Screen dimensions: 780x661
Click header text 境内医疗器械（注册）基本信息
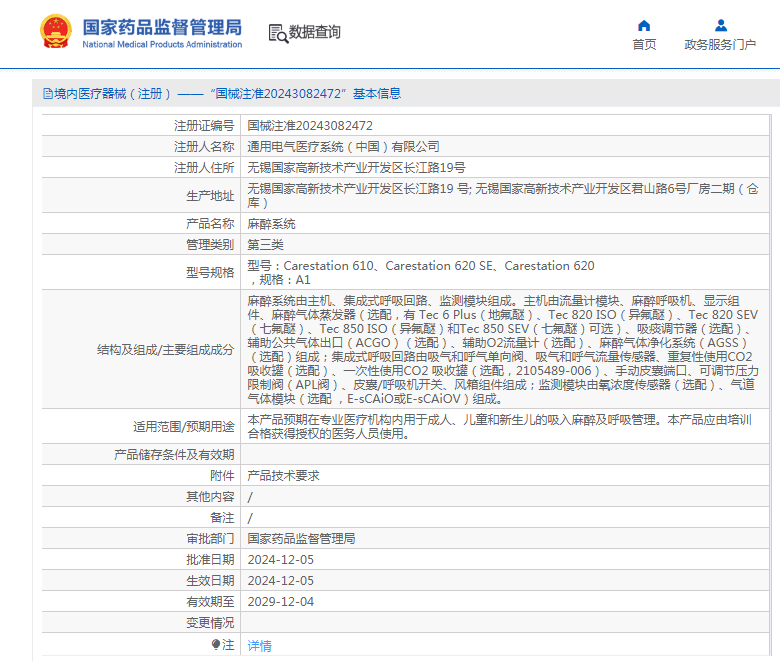click(227, 94)
